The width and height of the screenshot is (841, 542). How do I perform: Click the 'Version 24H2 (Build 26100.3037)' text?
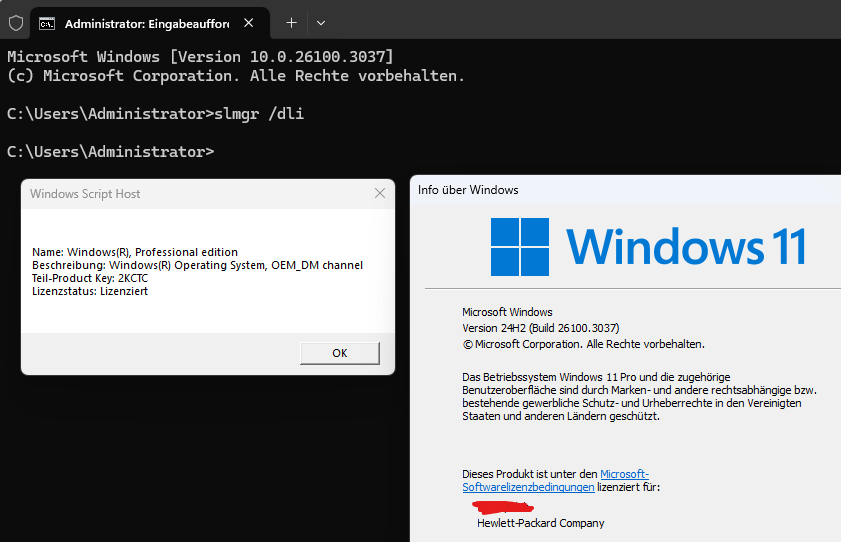coord(541,328)
